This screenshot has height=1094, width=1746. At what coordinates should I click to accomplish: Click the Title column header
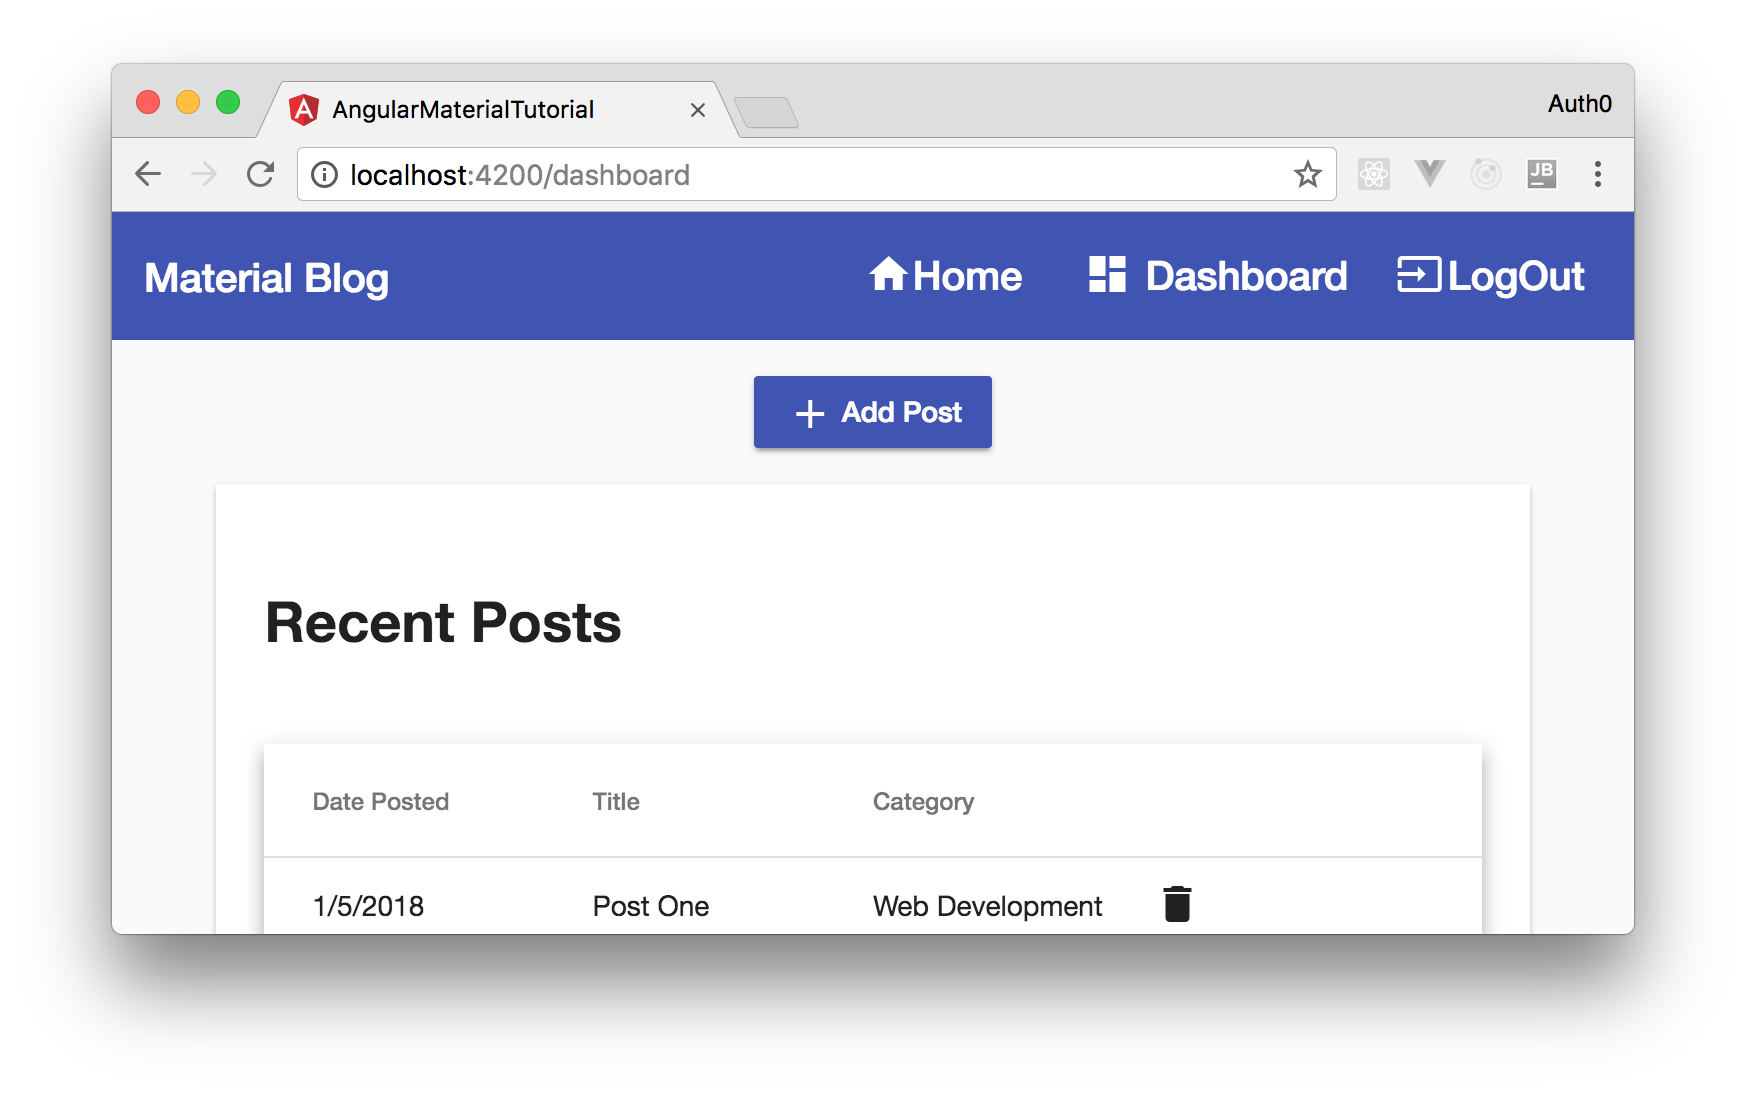616,802
